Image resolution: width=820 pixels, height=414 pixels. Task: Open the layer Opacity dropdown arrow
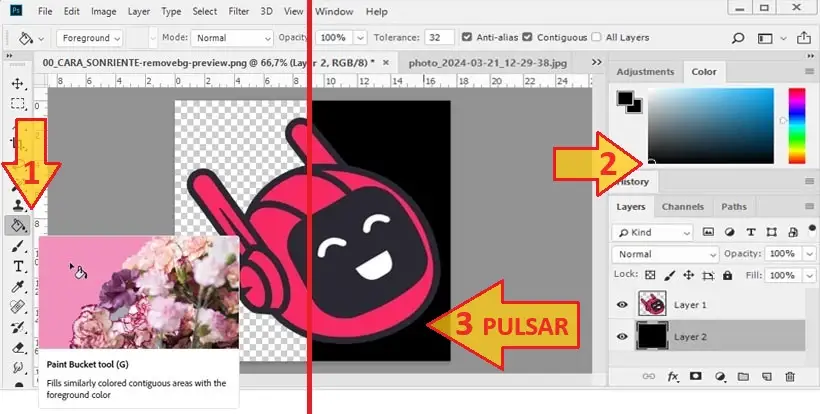(x=809, y=254)
